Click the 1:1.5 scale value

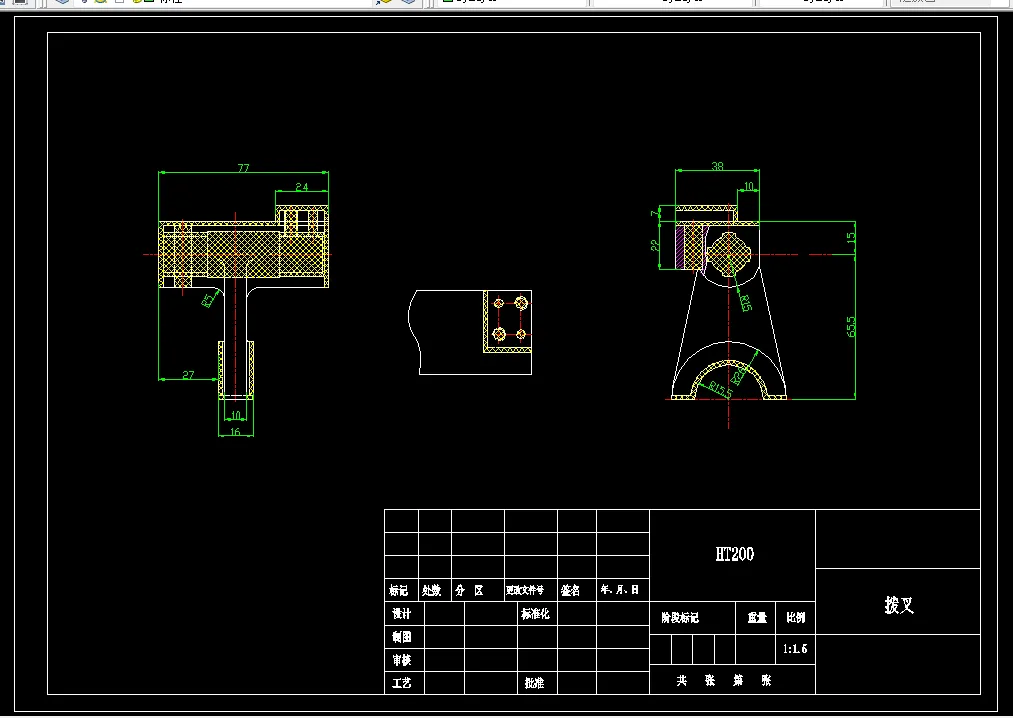795,649
